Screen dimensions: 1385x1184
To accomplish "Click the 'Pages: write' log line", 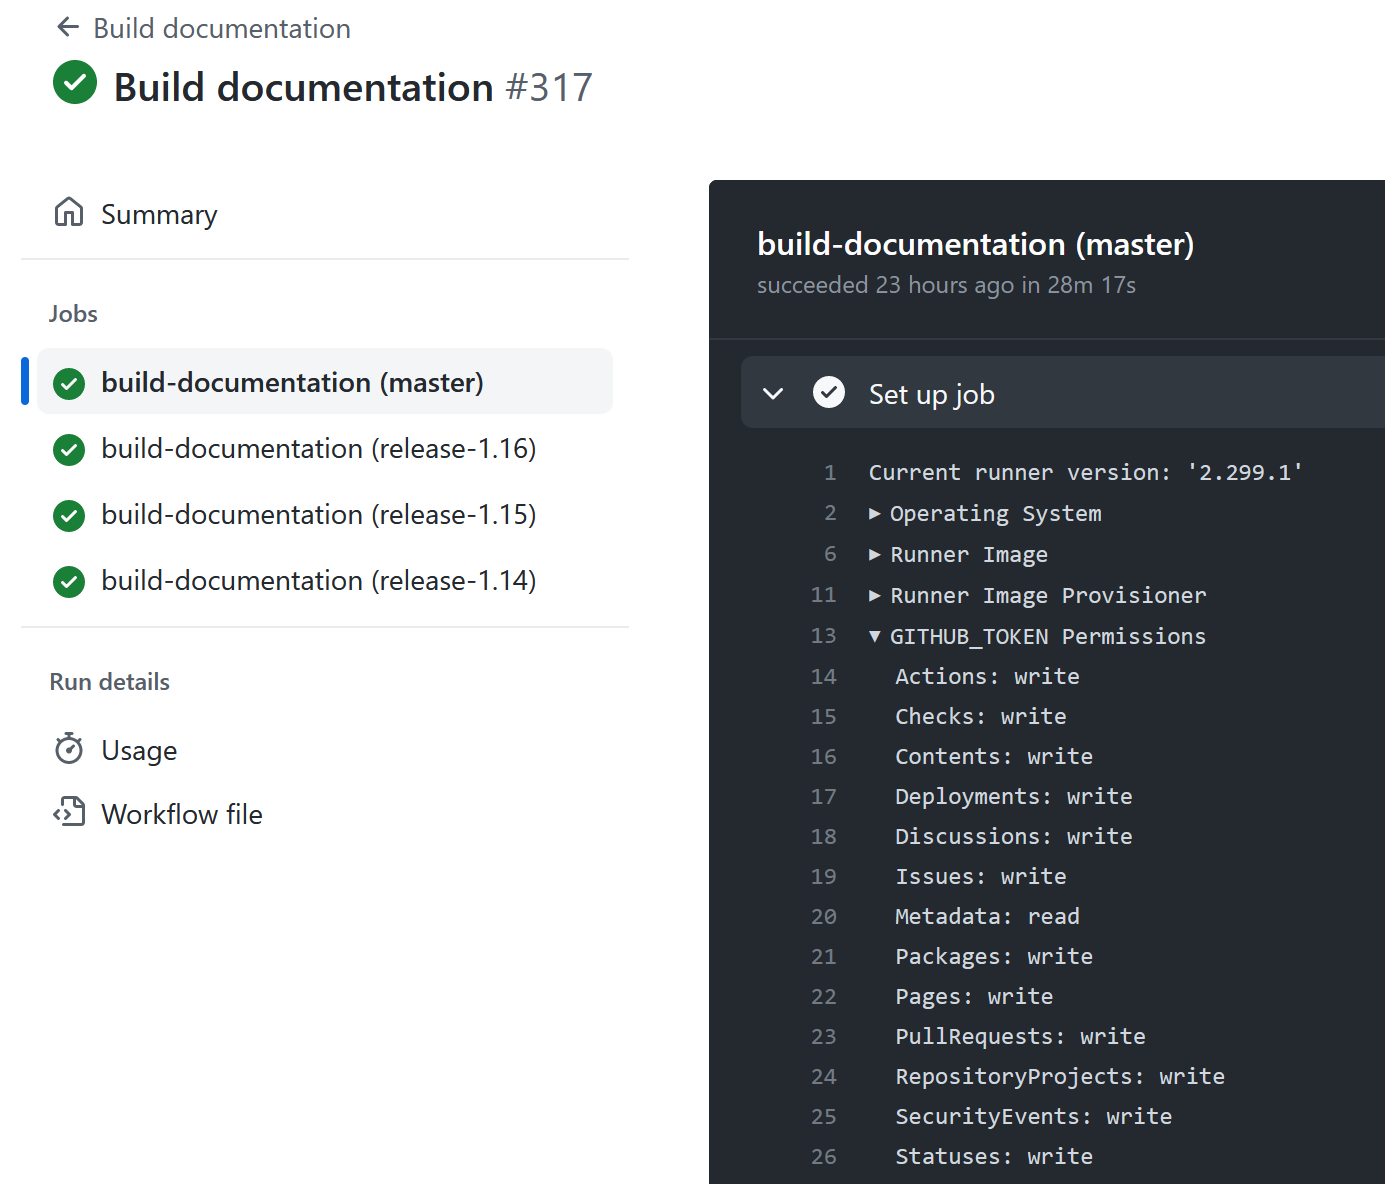I will 974,996.
